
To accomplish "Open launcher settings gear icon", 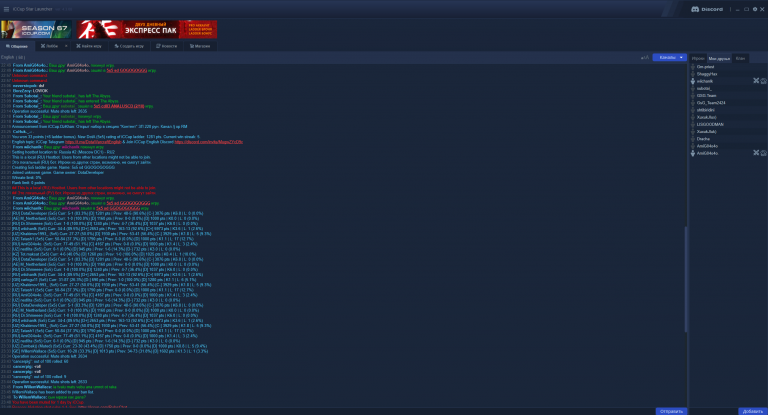I will coord(754,9).
